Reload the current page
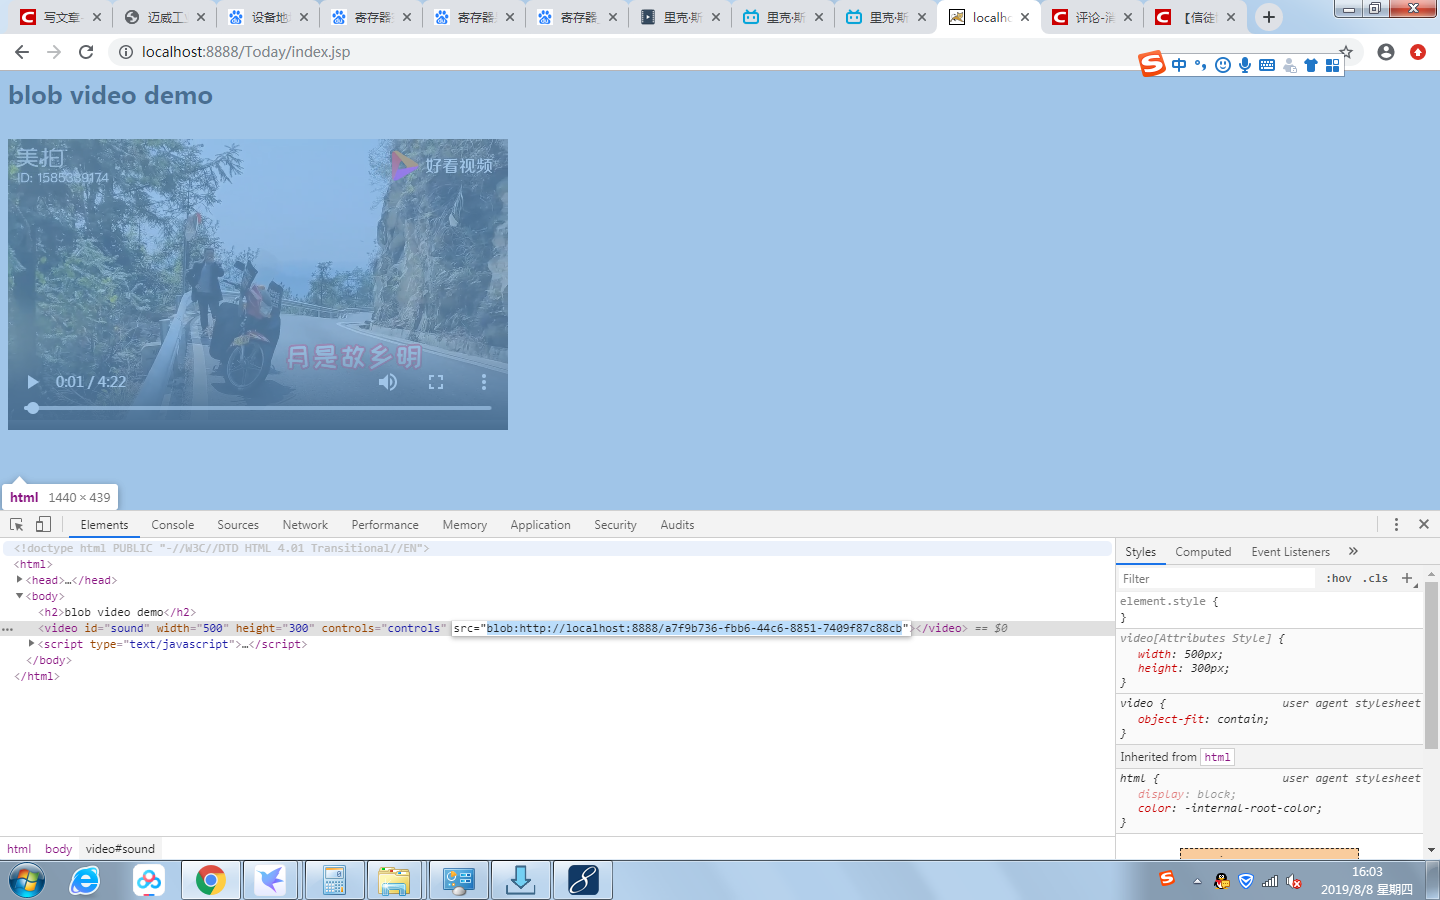 pos(86,52)
